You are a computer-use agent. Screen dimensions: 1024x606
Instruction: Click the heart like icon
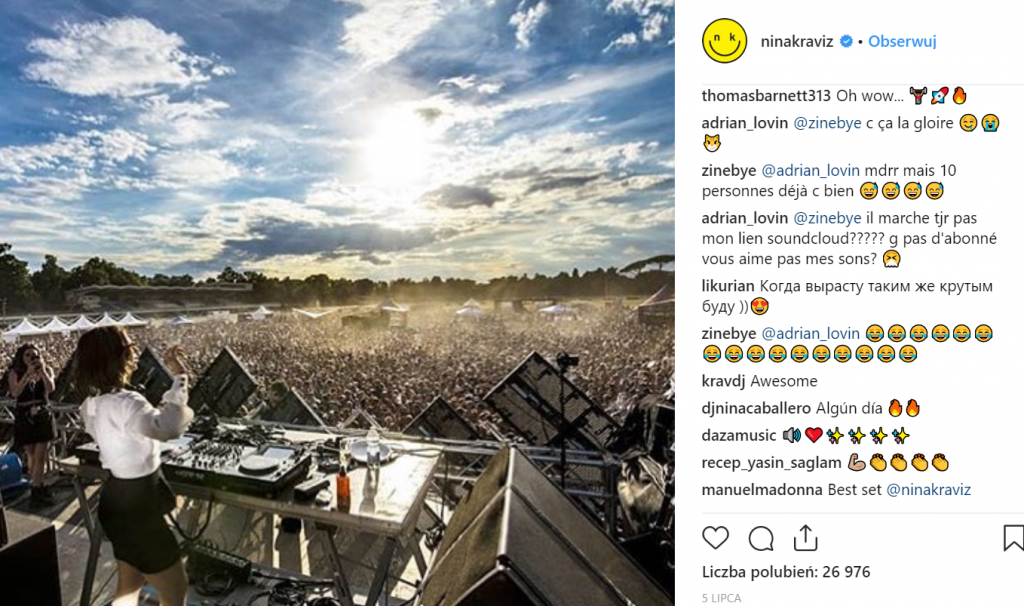click(x=715, y=539)
